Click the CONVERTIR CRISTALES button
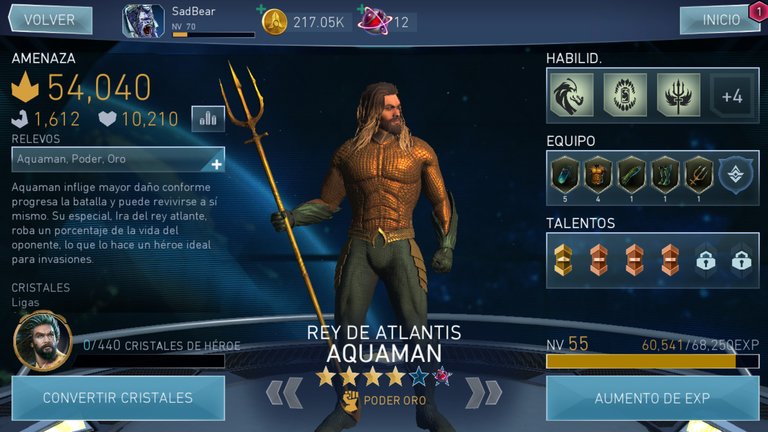Image resolution: width=768 pixels, height=432 pixels. pos(118,398)
